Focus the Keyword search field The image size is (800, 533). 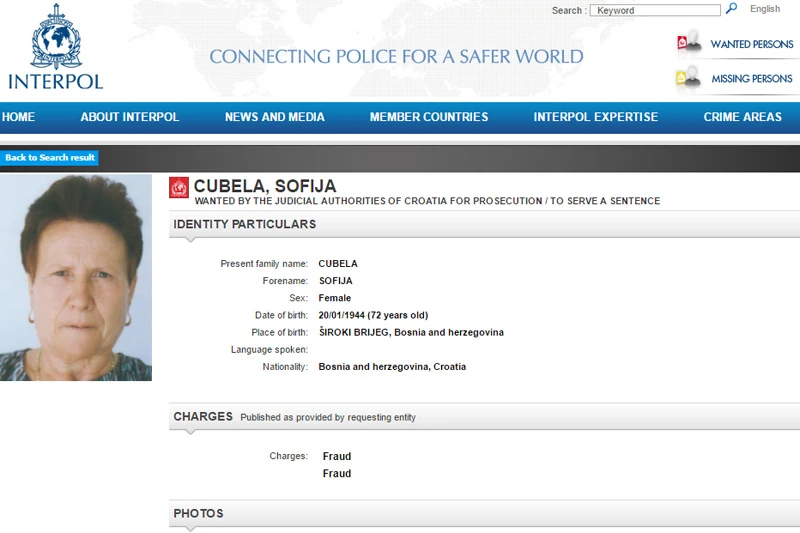pyautogui.click(x=655, y=10)
